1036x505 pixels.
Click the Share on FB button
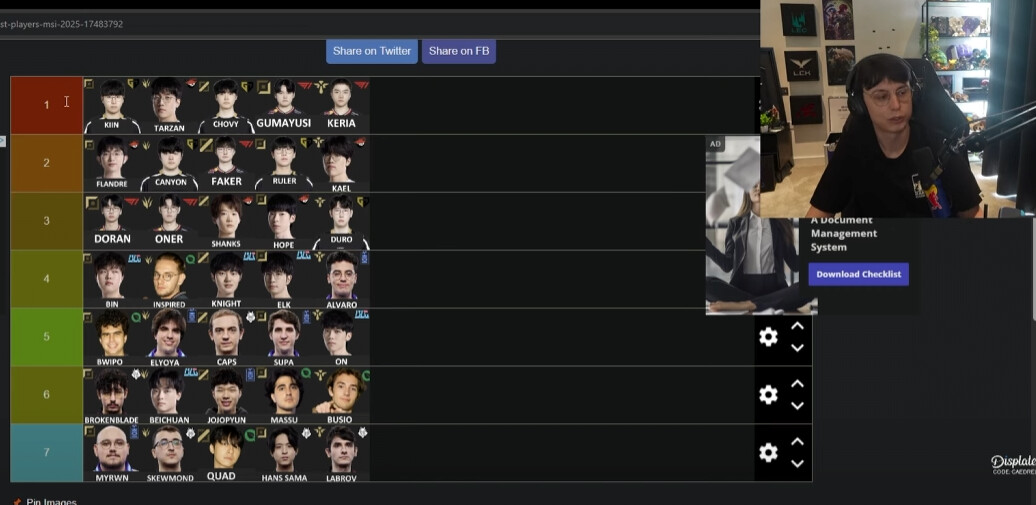(459, 51)
